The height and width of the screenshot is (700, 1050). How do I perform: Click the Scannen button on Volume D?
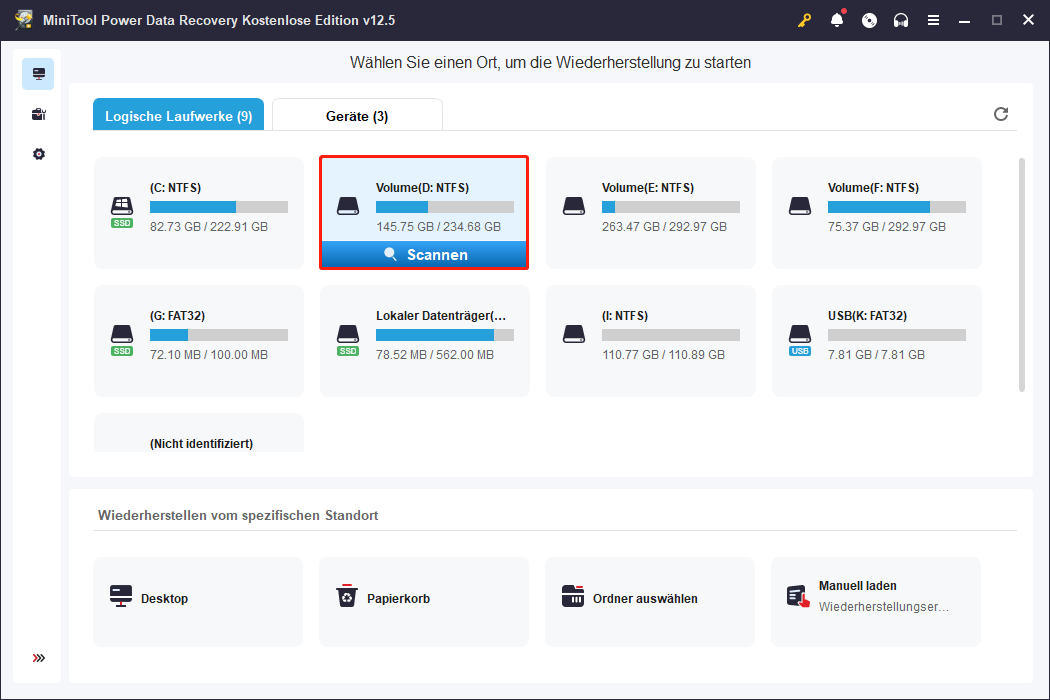tap(424, 255)
